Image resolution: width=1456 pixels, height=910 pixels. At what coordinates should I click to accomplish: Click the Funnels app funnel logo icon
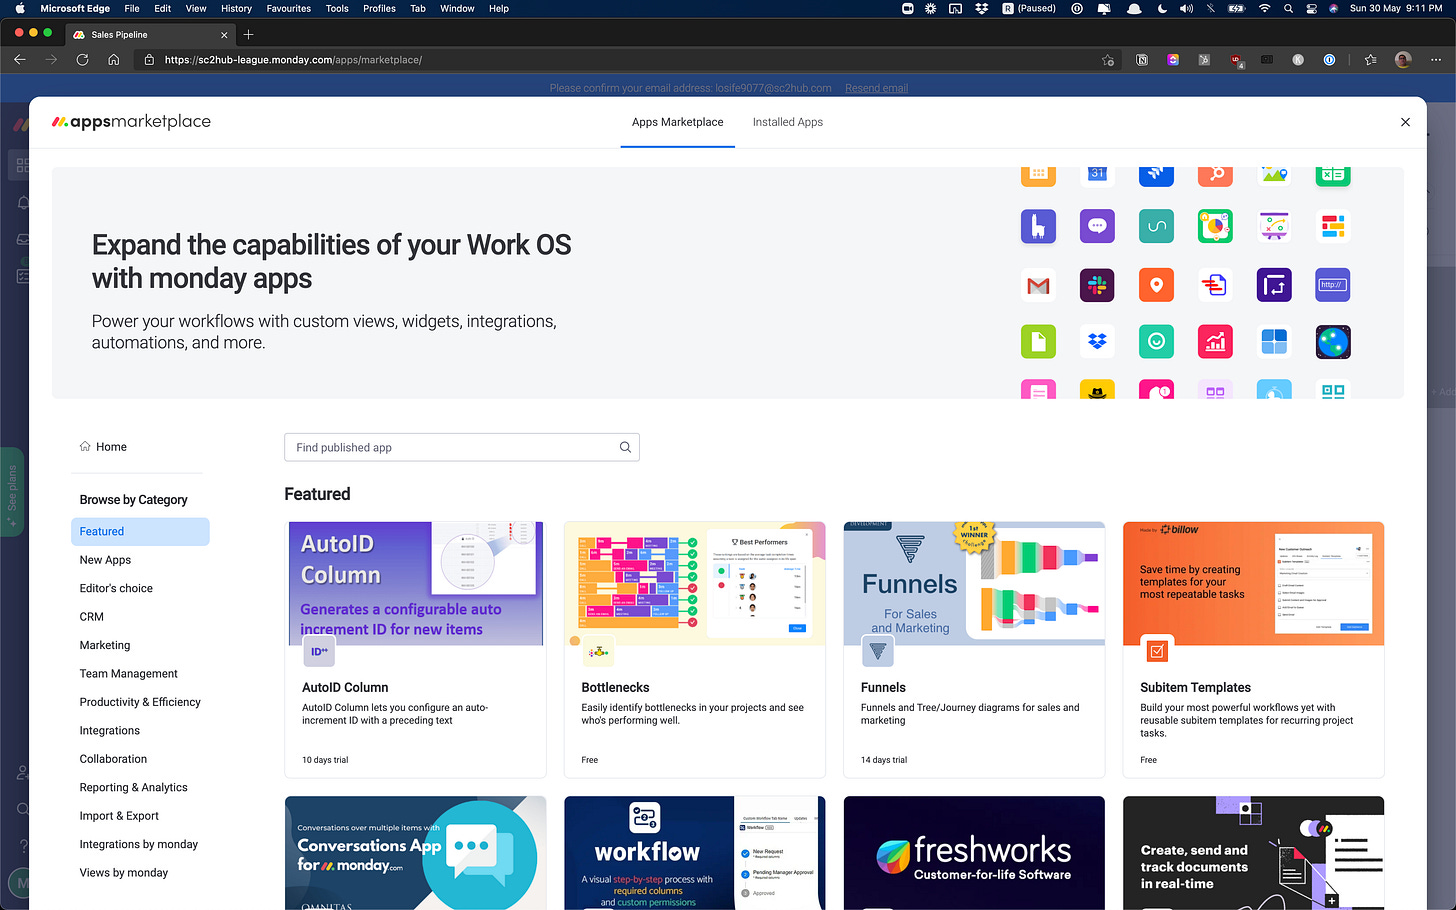(x=877, y=651)
